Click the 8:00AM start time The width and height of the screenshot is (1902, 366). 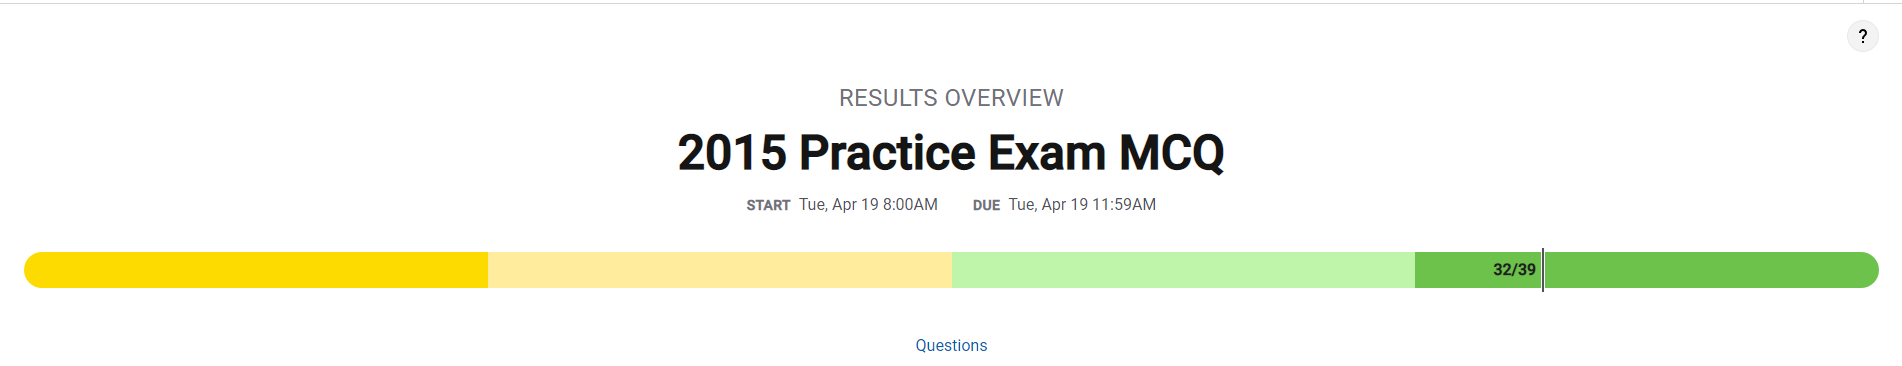pos(910,204)
